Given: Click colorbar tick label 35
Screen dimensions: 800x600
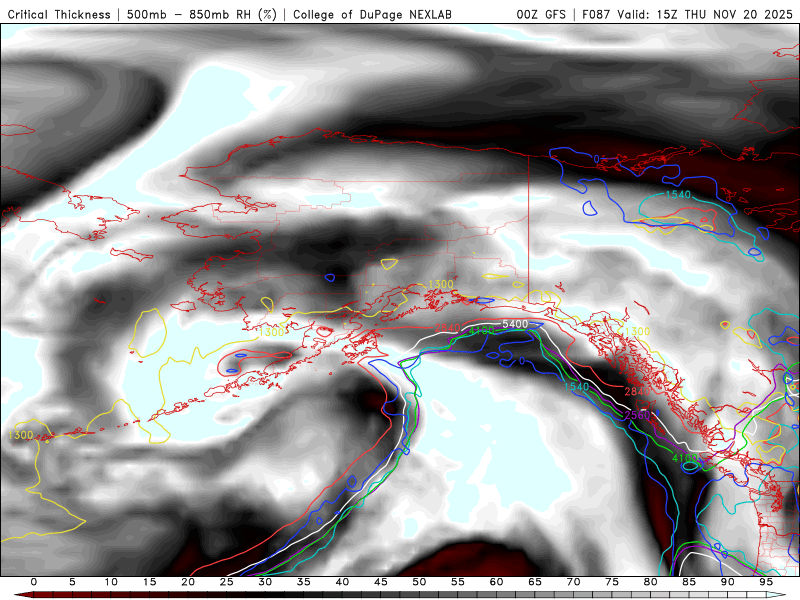Looking at the screenshot, I should point(304,582).
